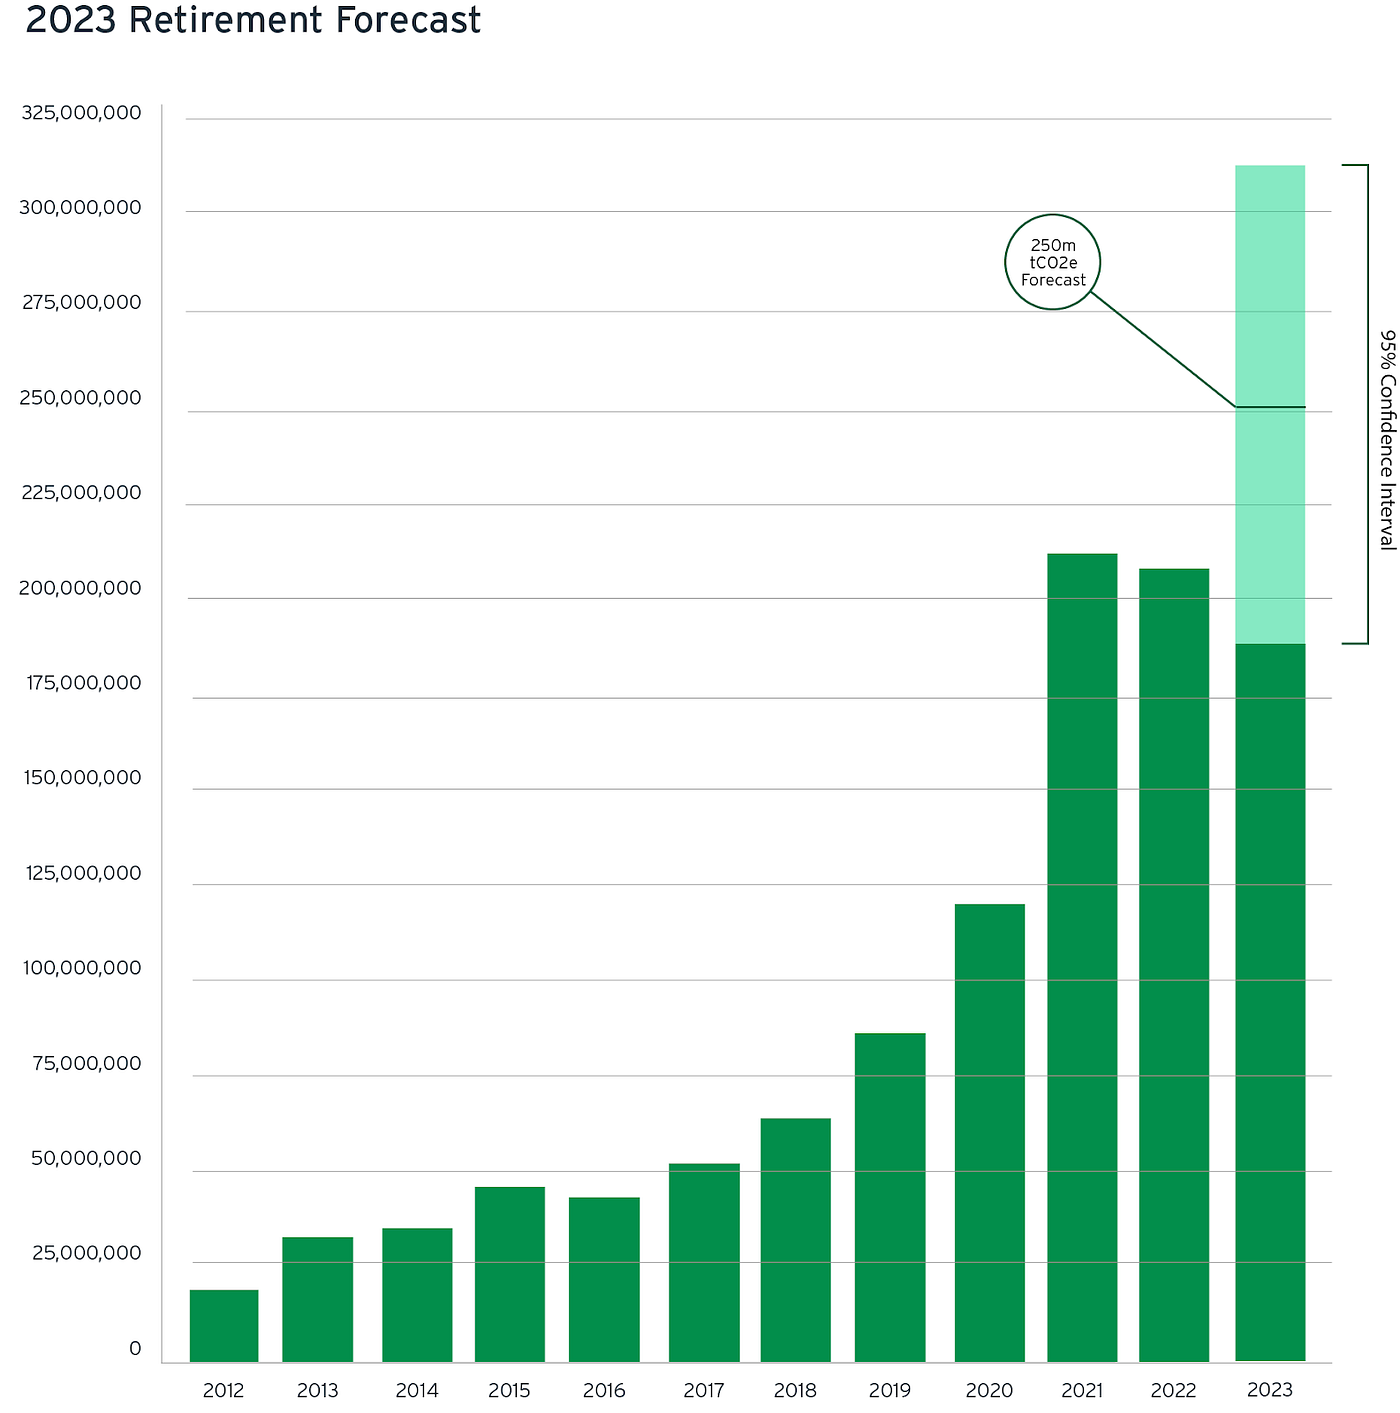Select the 2018 bar

tap(796, 1240)
